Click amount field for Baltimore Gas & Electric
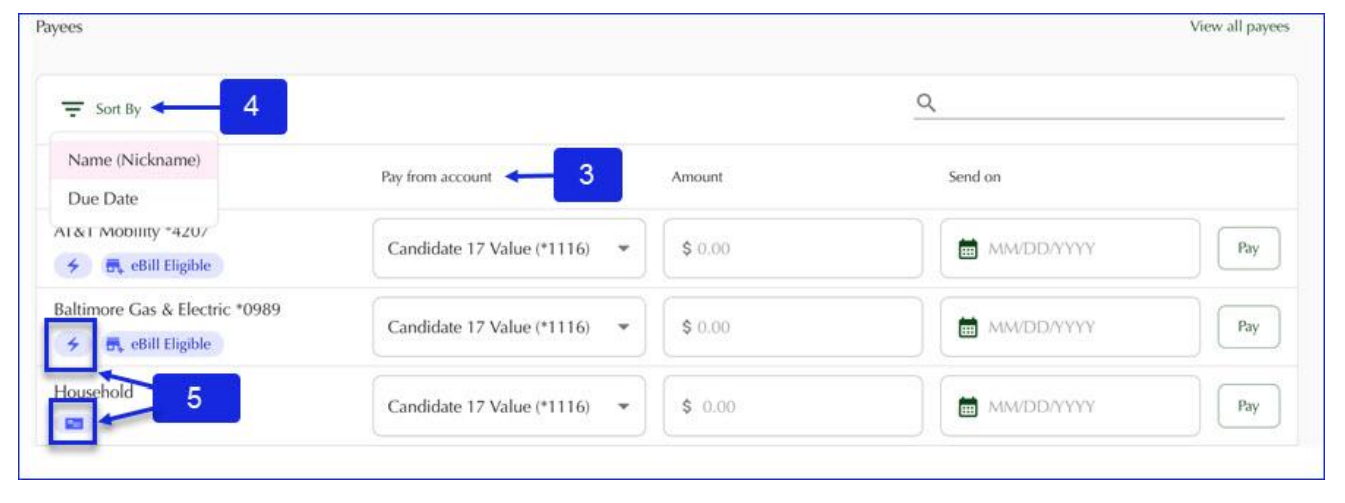The width and height of the screenshot is (1345, 503). pyautogui.click(x=792, y=327)
